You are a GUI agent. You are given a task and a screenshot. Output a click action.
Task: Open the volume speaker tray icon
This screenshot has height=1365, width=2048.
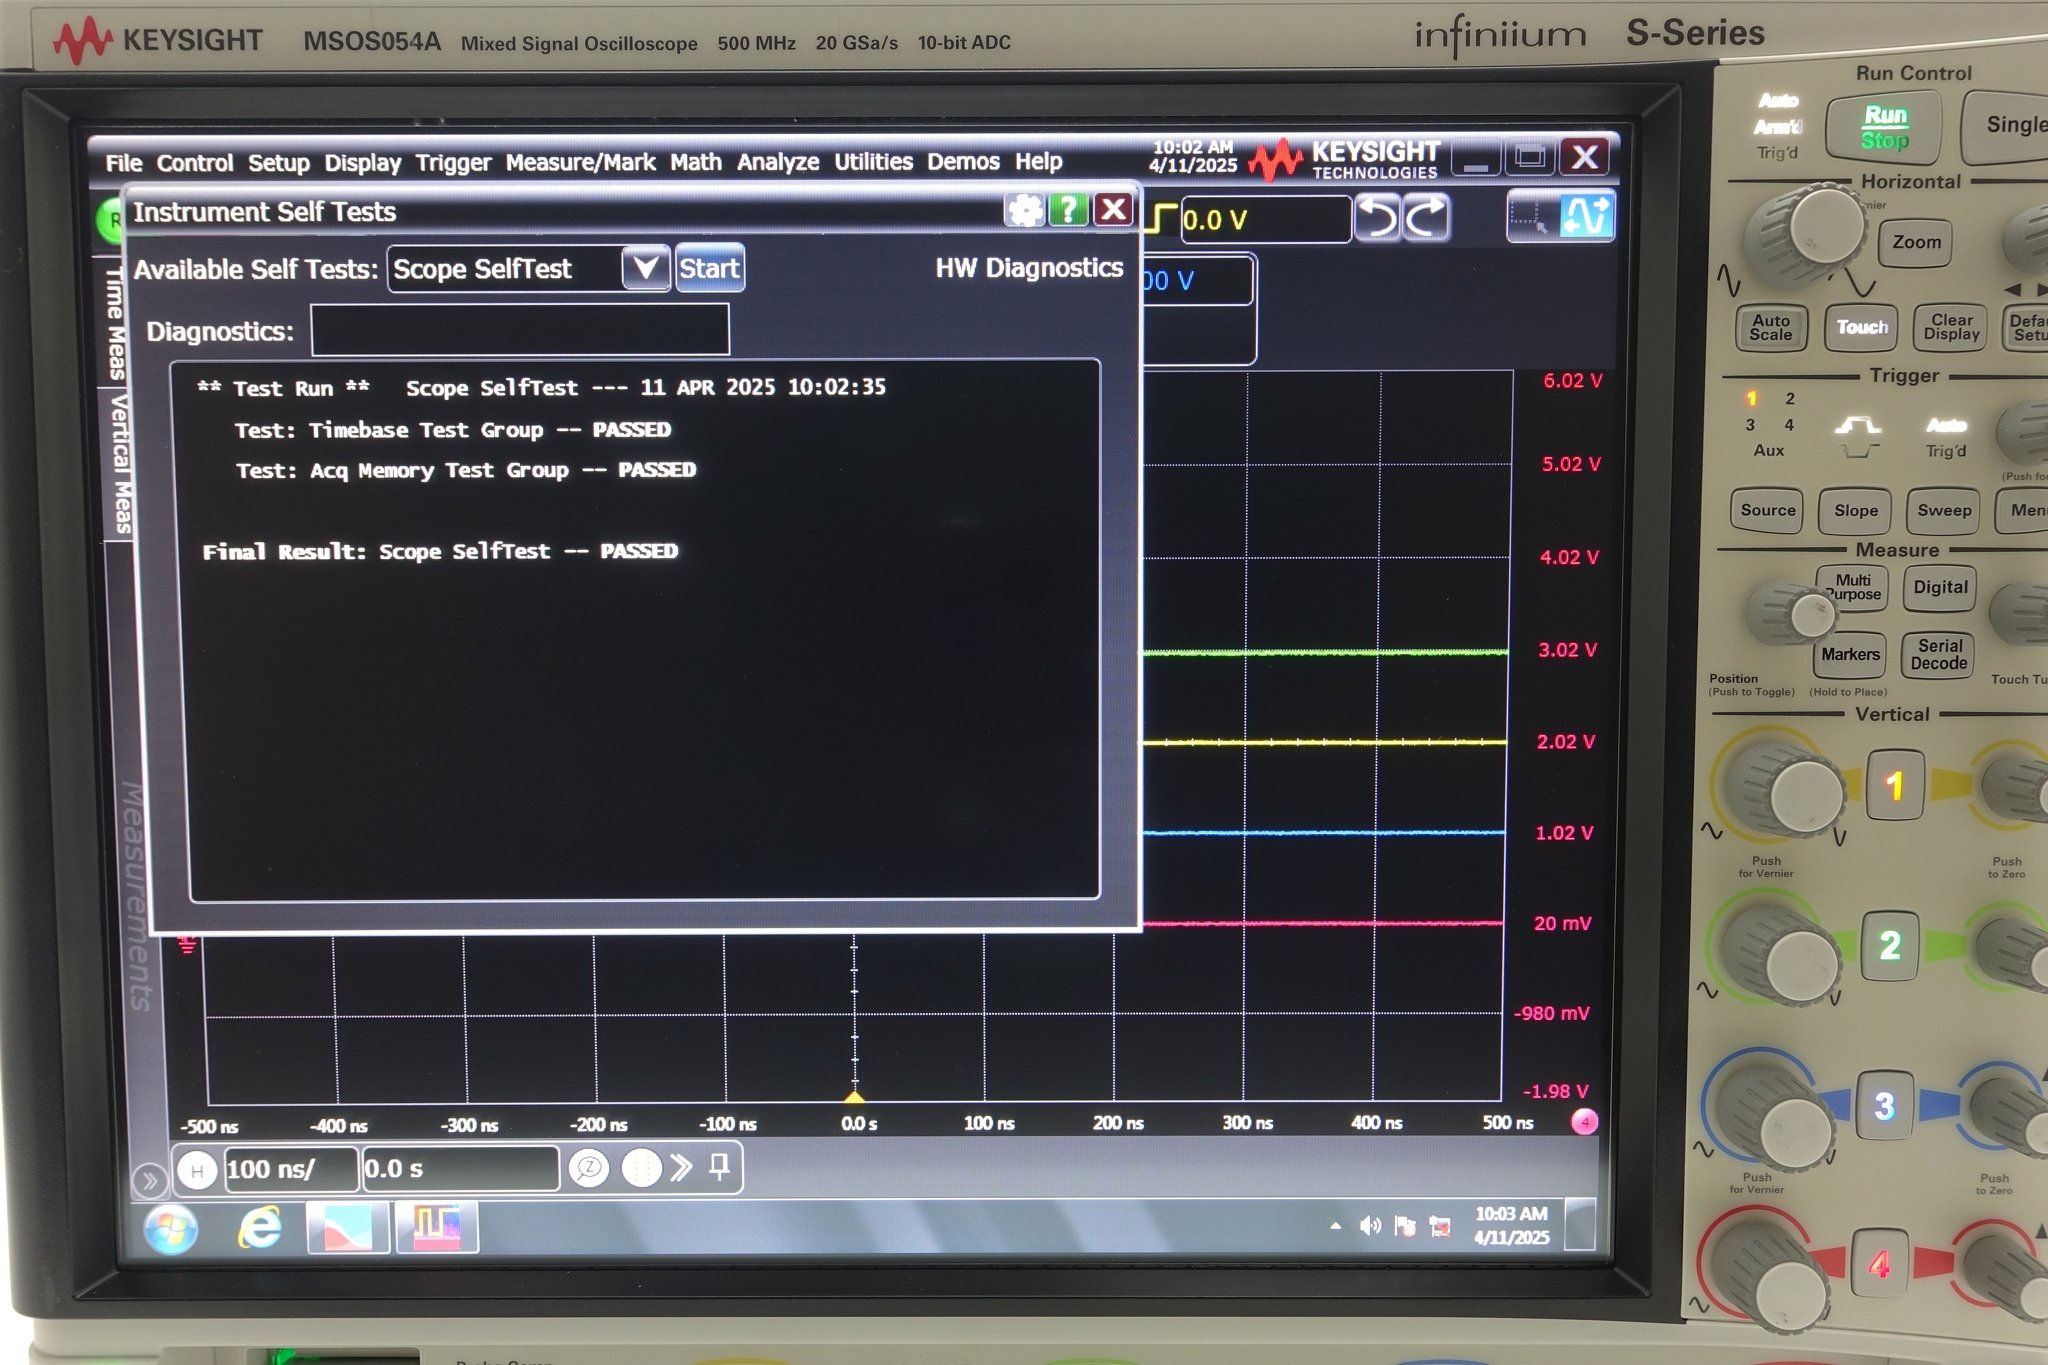pos(1370,1225)
